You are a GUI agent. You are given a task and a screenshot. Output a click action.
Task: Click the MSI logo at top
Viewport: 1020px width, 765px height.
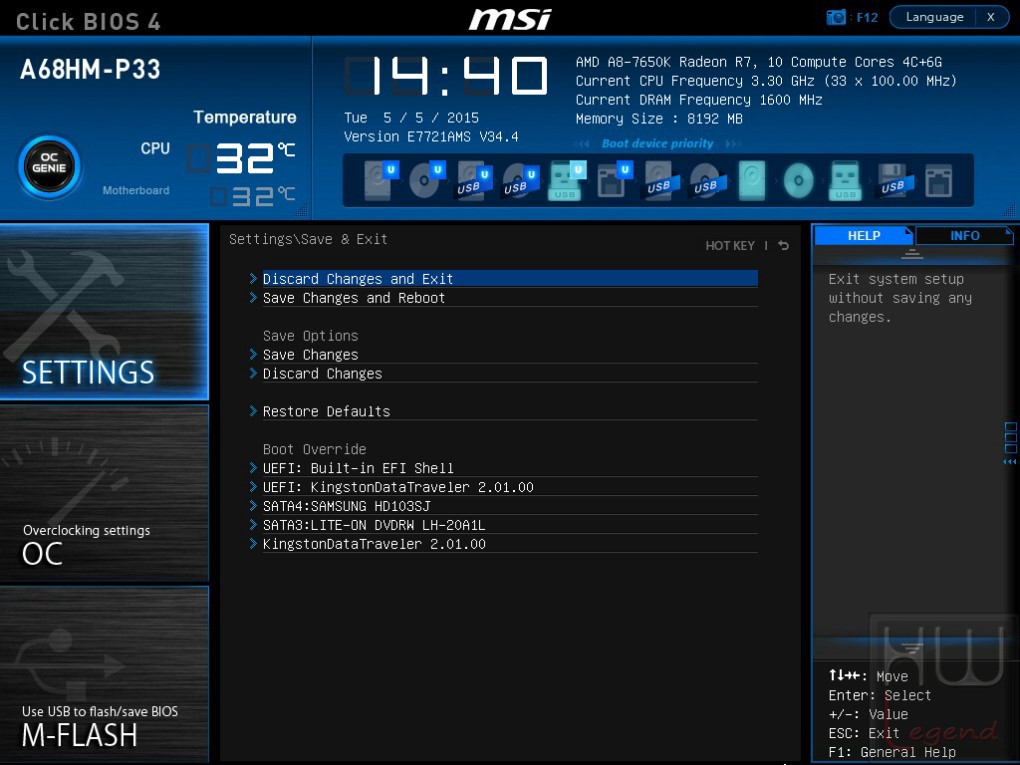coord(510,18)
